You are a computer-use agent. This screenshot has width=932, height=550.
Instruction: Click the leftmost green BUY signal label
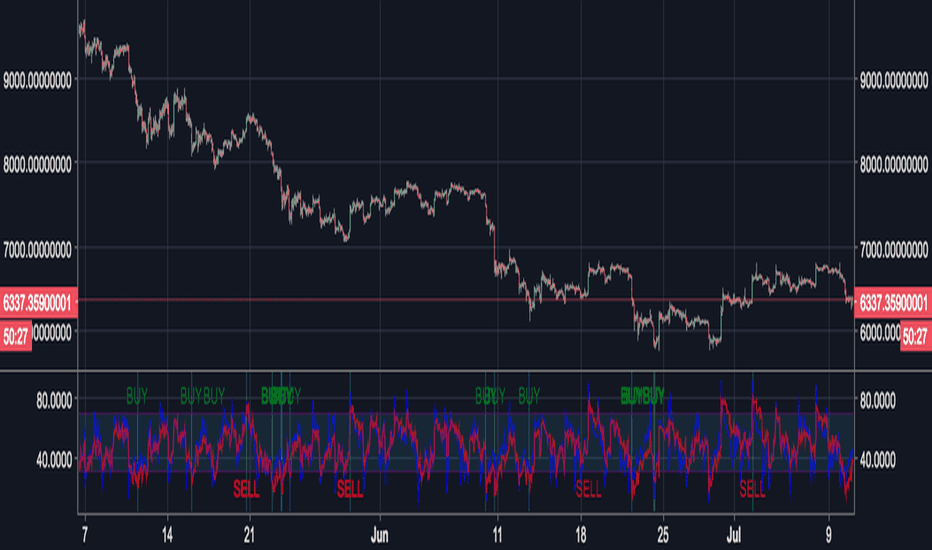137,395
